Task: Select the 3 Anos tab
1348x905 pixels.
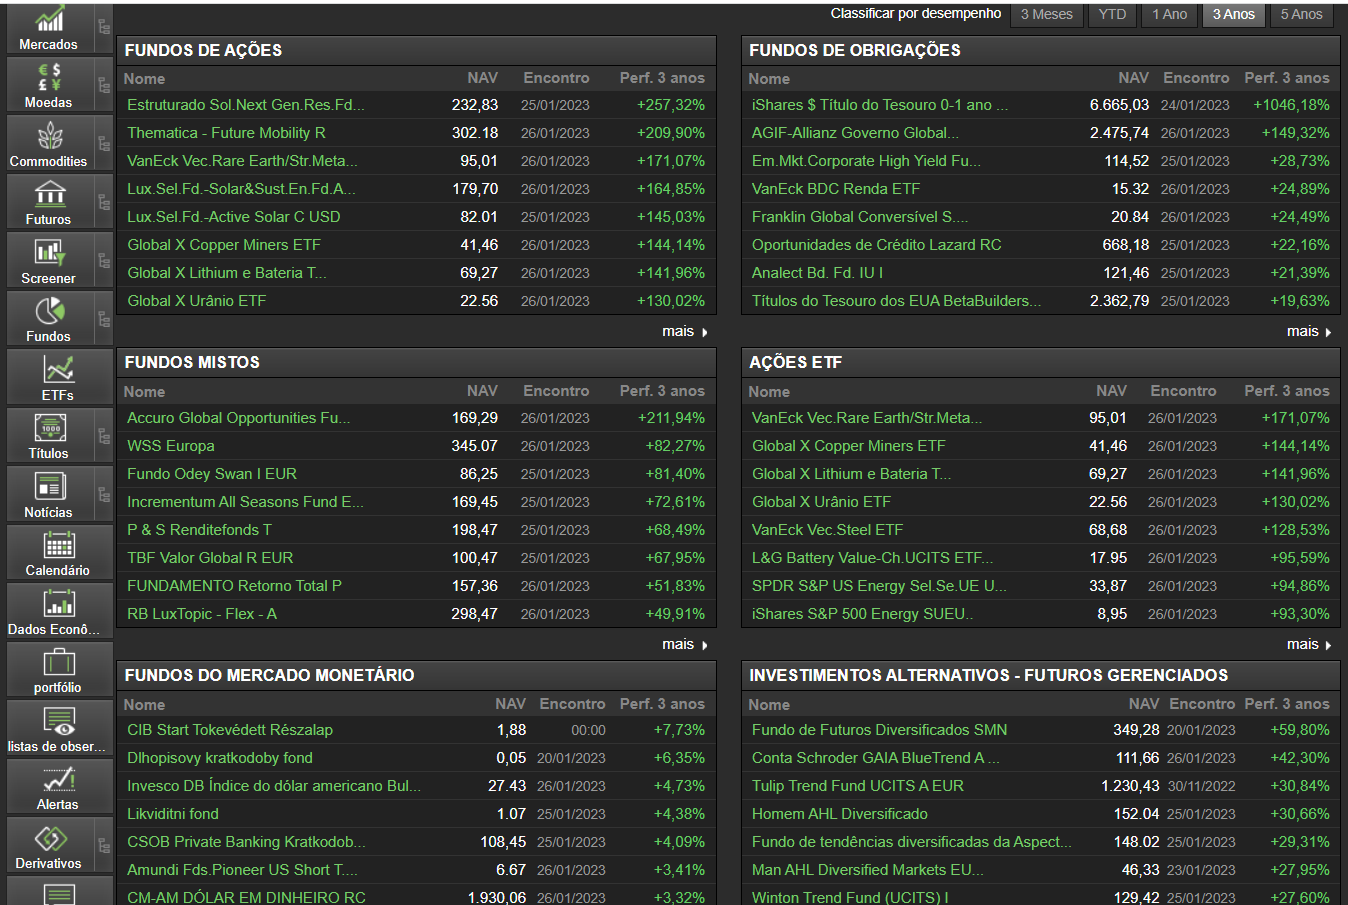Action: coord(1234,14)
